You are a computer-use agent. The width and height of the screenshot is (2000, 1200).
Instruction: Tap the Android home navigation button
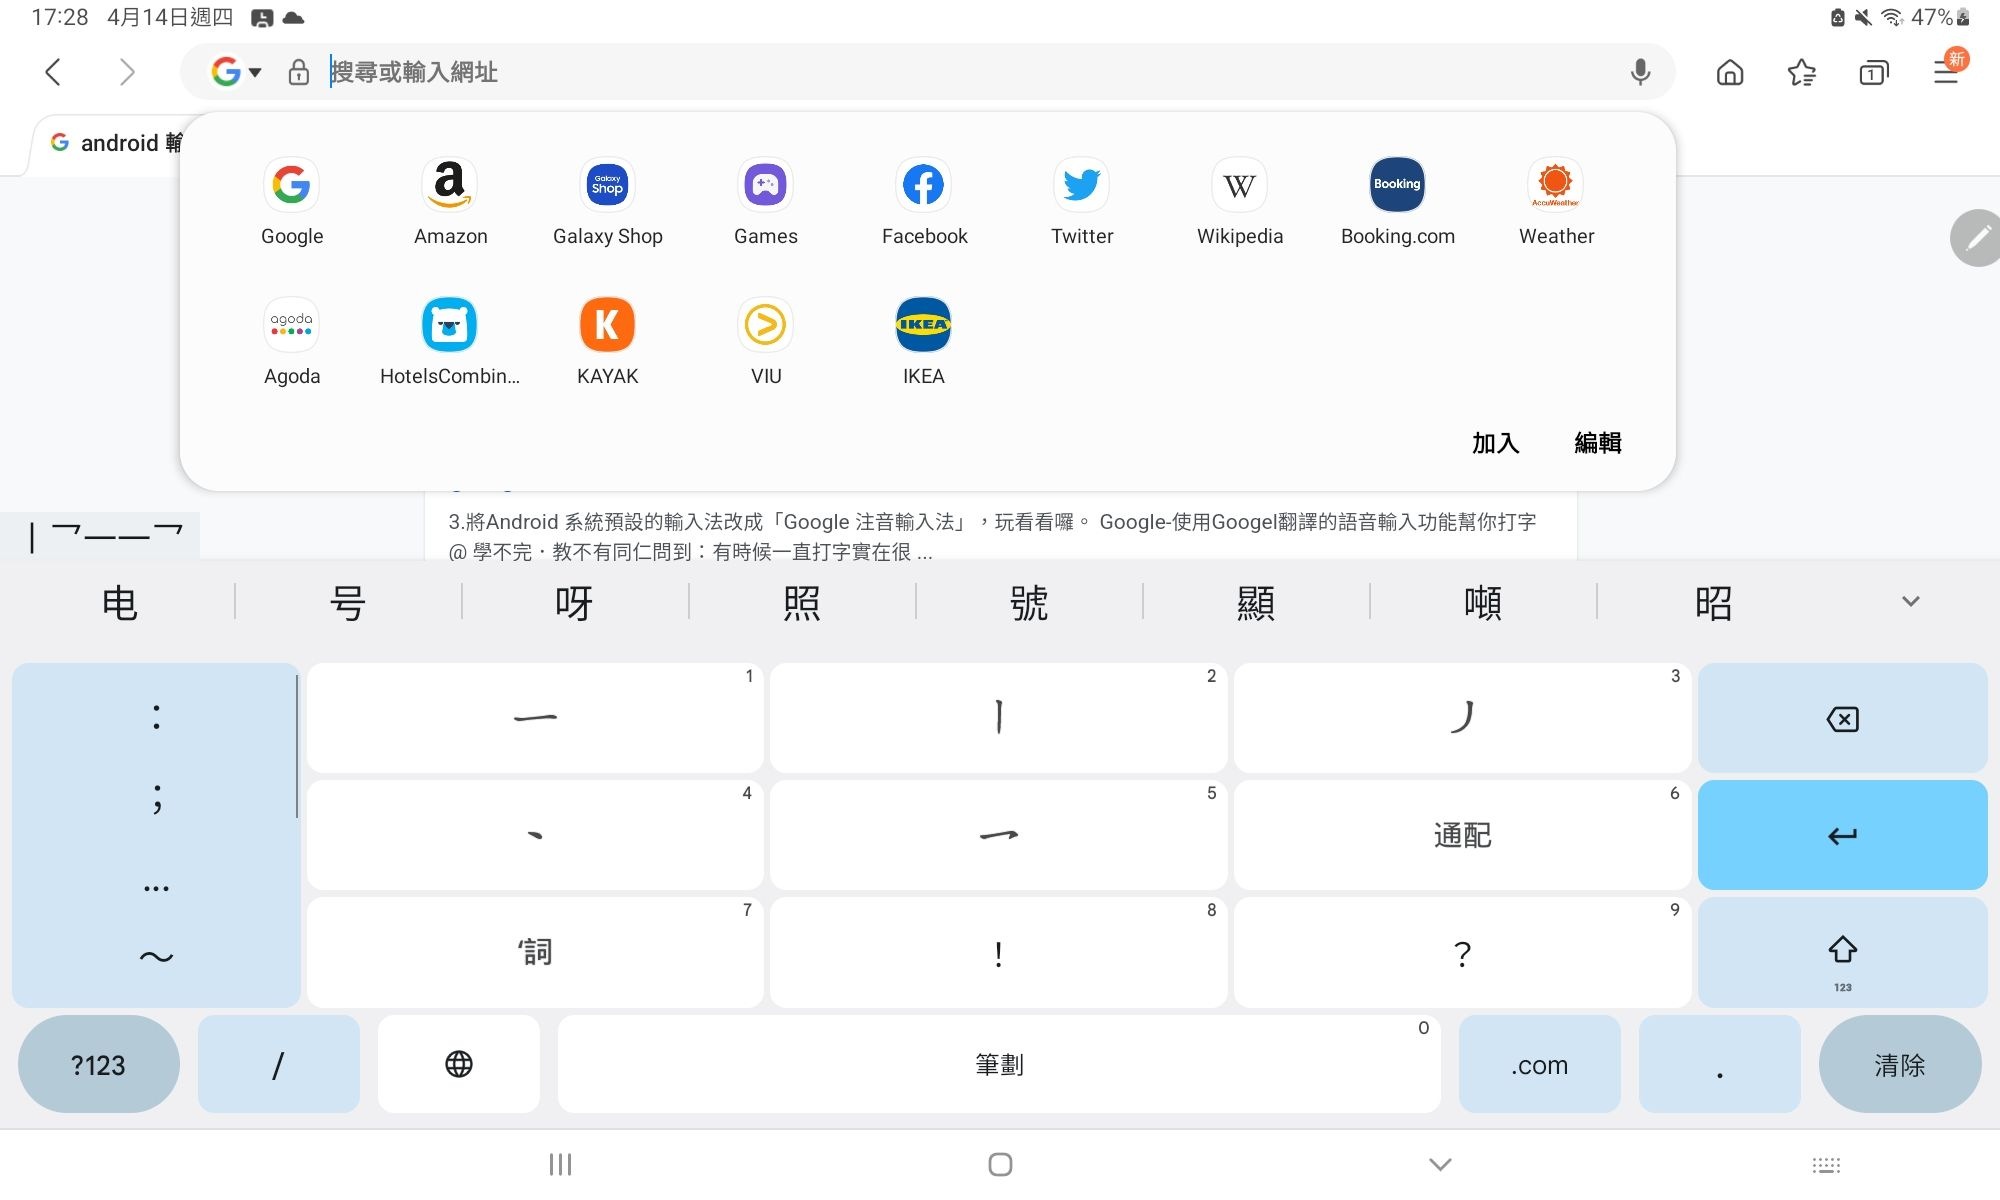coord(1000,1164)
